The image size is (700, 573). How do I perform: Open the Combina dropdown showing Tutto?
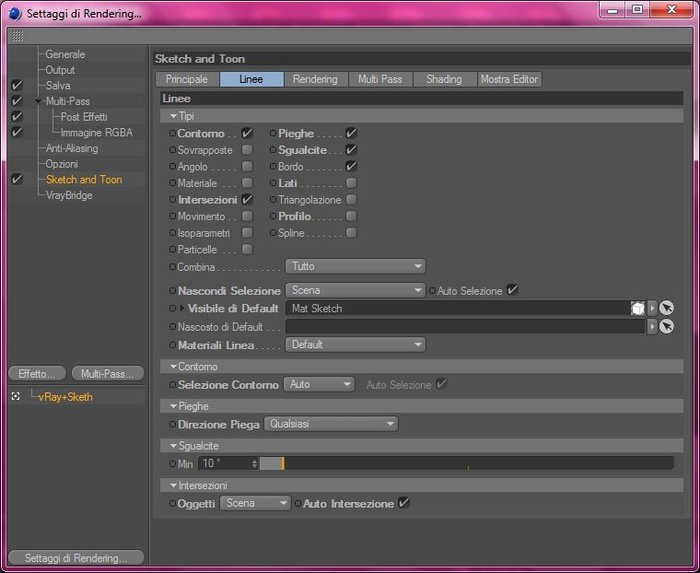355,266
